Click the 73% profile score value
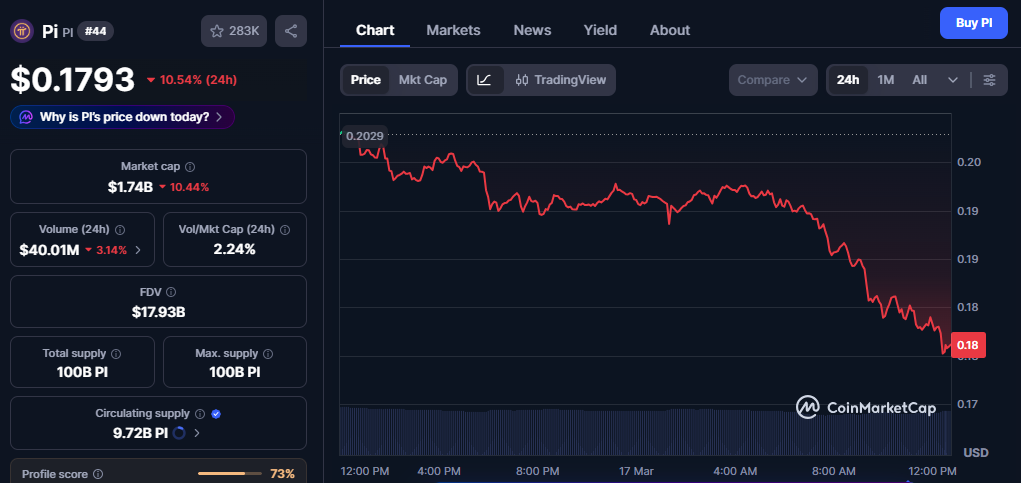Image resolution: width=1021 pixels, height=483 pixels. click(282, 474)
